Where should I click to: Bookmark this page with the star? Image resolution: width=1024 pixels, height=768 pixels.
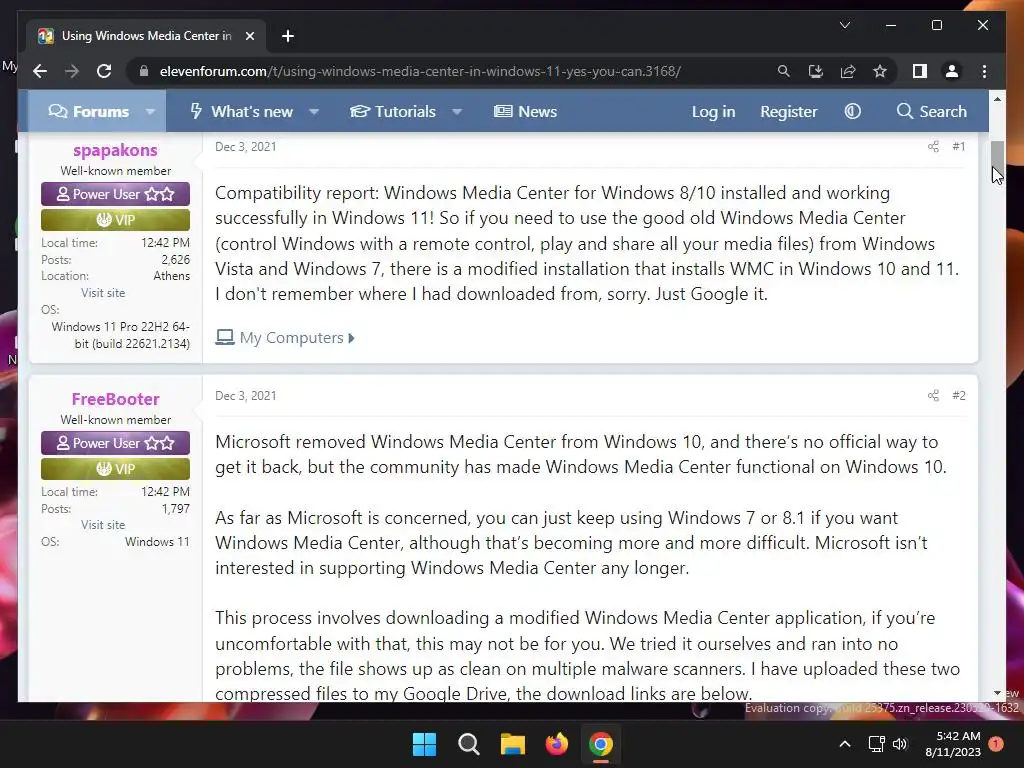click(880, 71)
